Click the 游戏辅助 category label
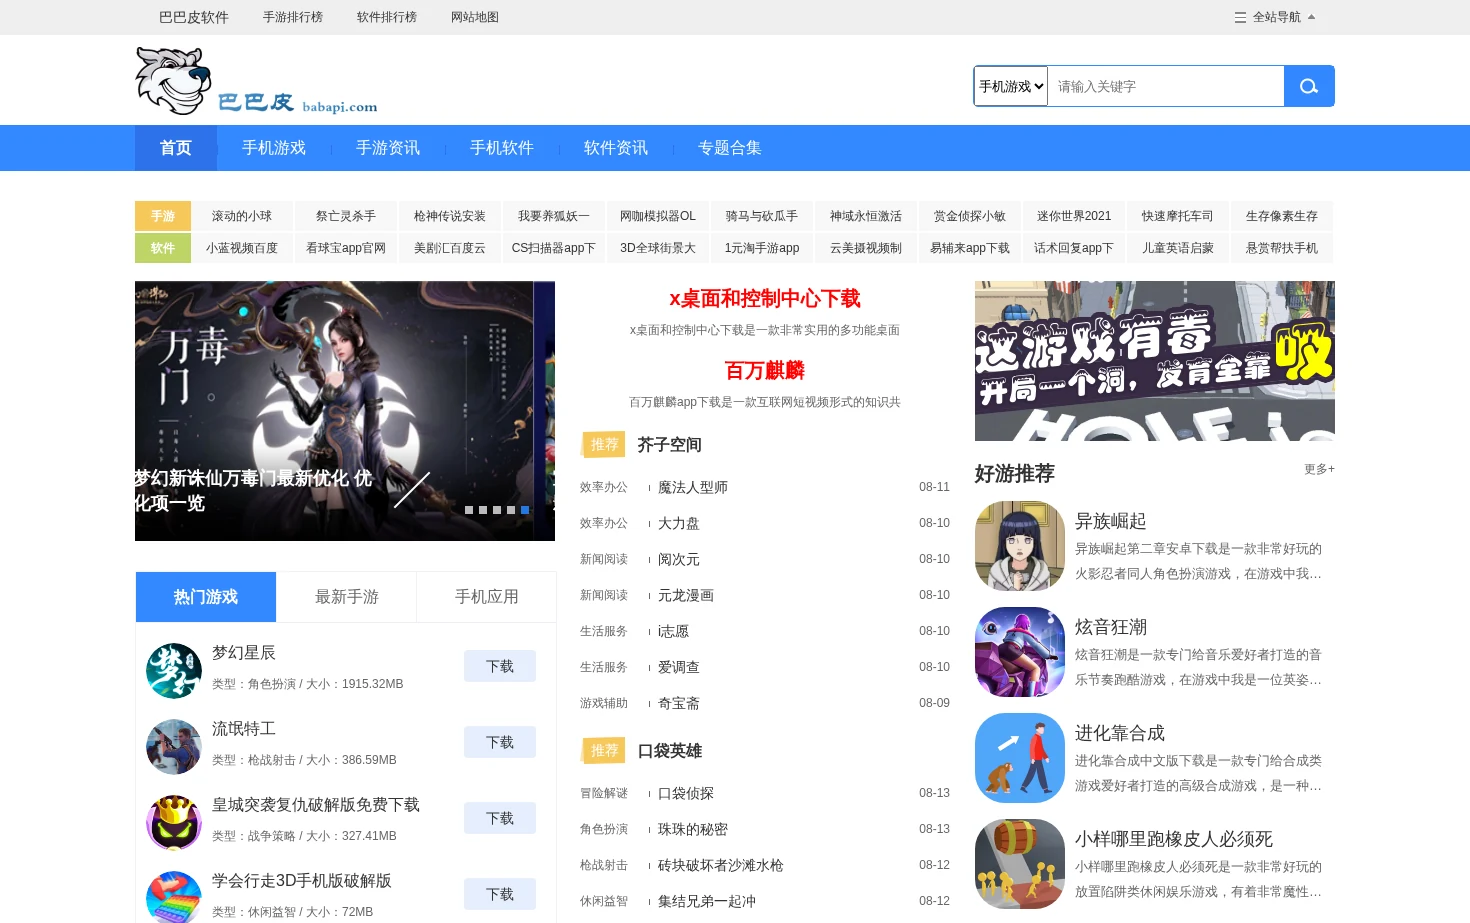This screenshot has width=1470, height=923. [x=604, y=703]
